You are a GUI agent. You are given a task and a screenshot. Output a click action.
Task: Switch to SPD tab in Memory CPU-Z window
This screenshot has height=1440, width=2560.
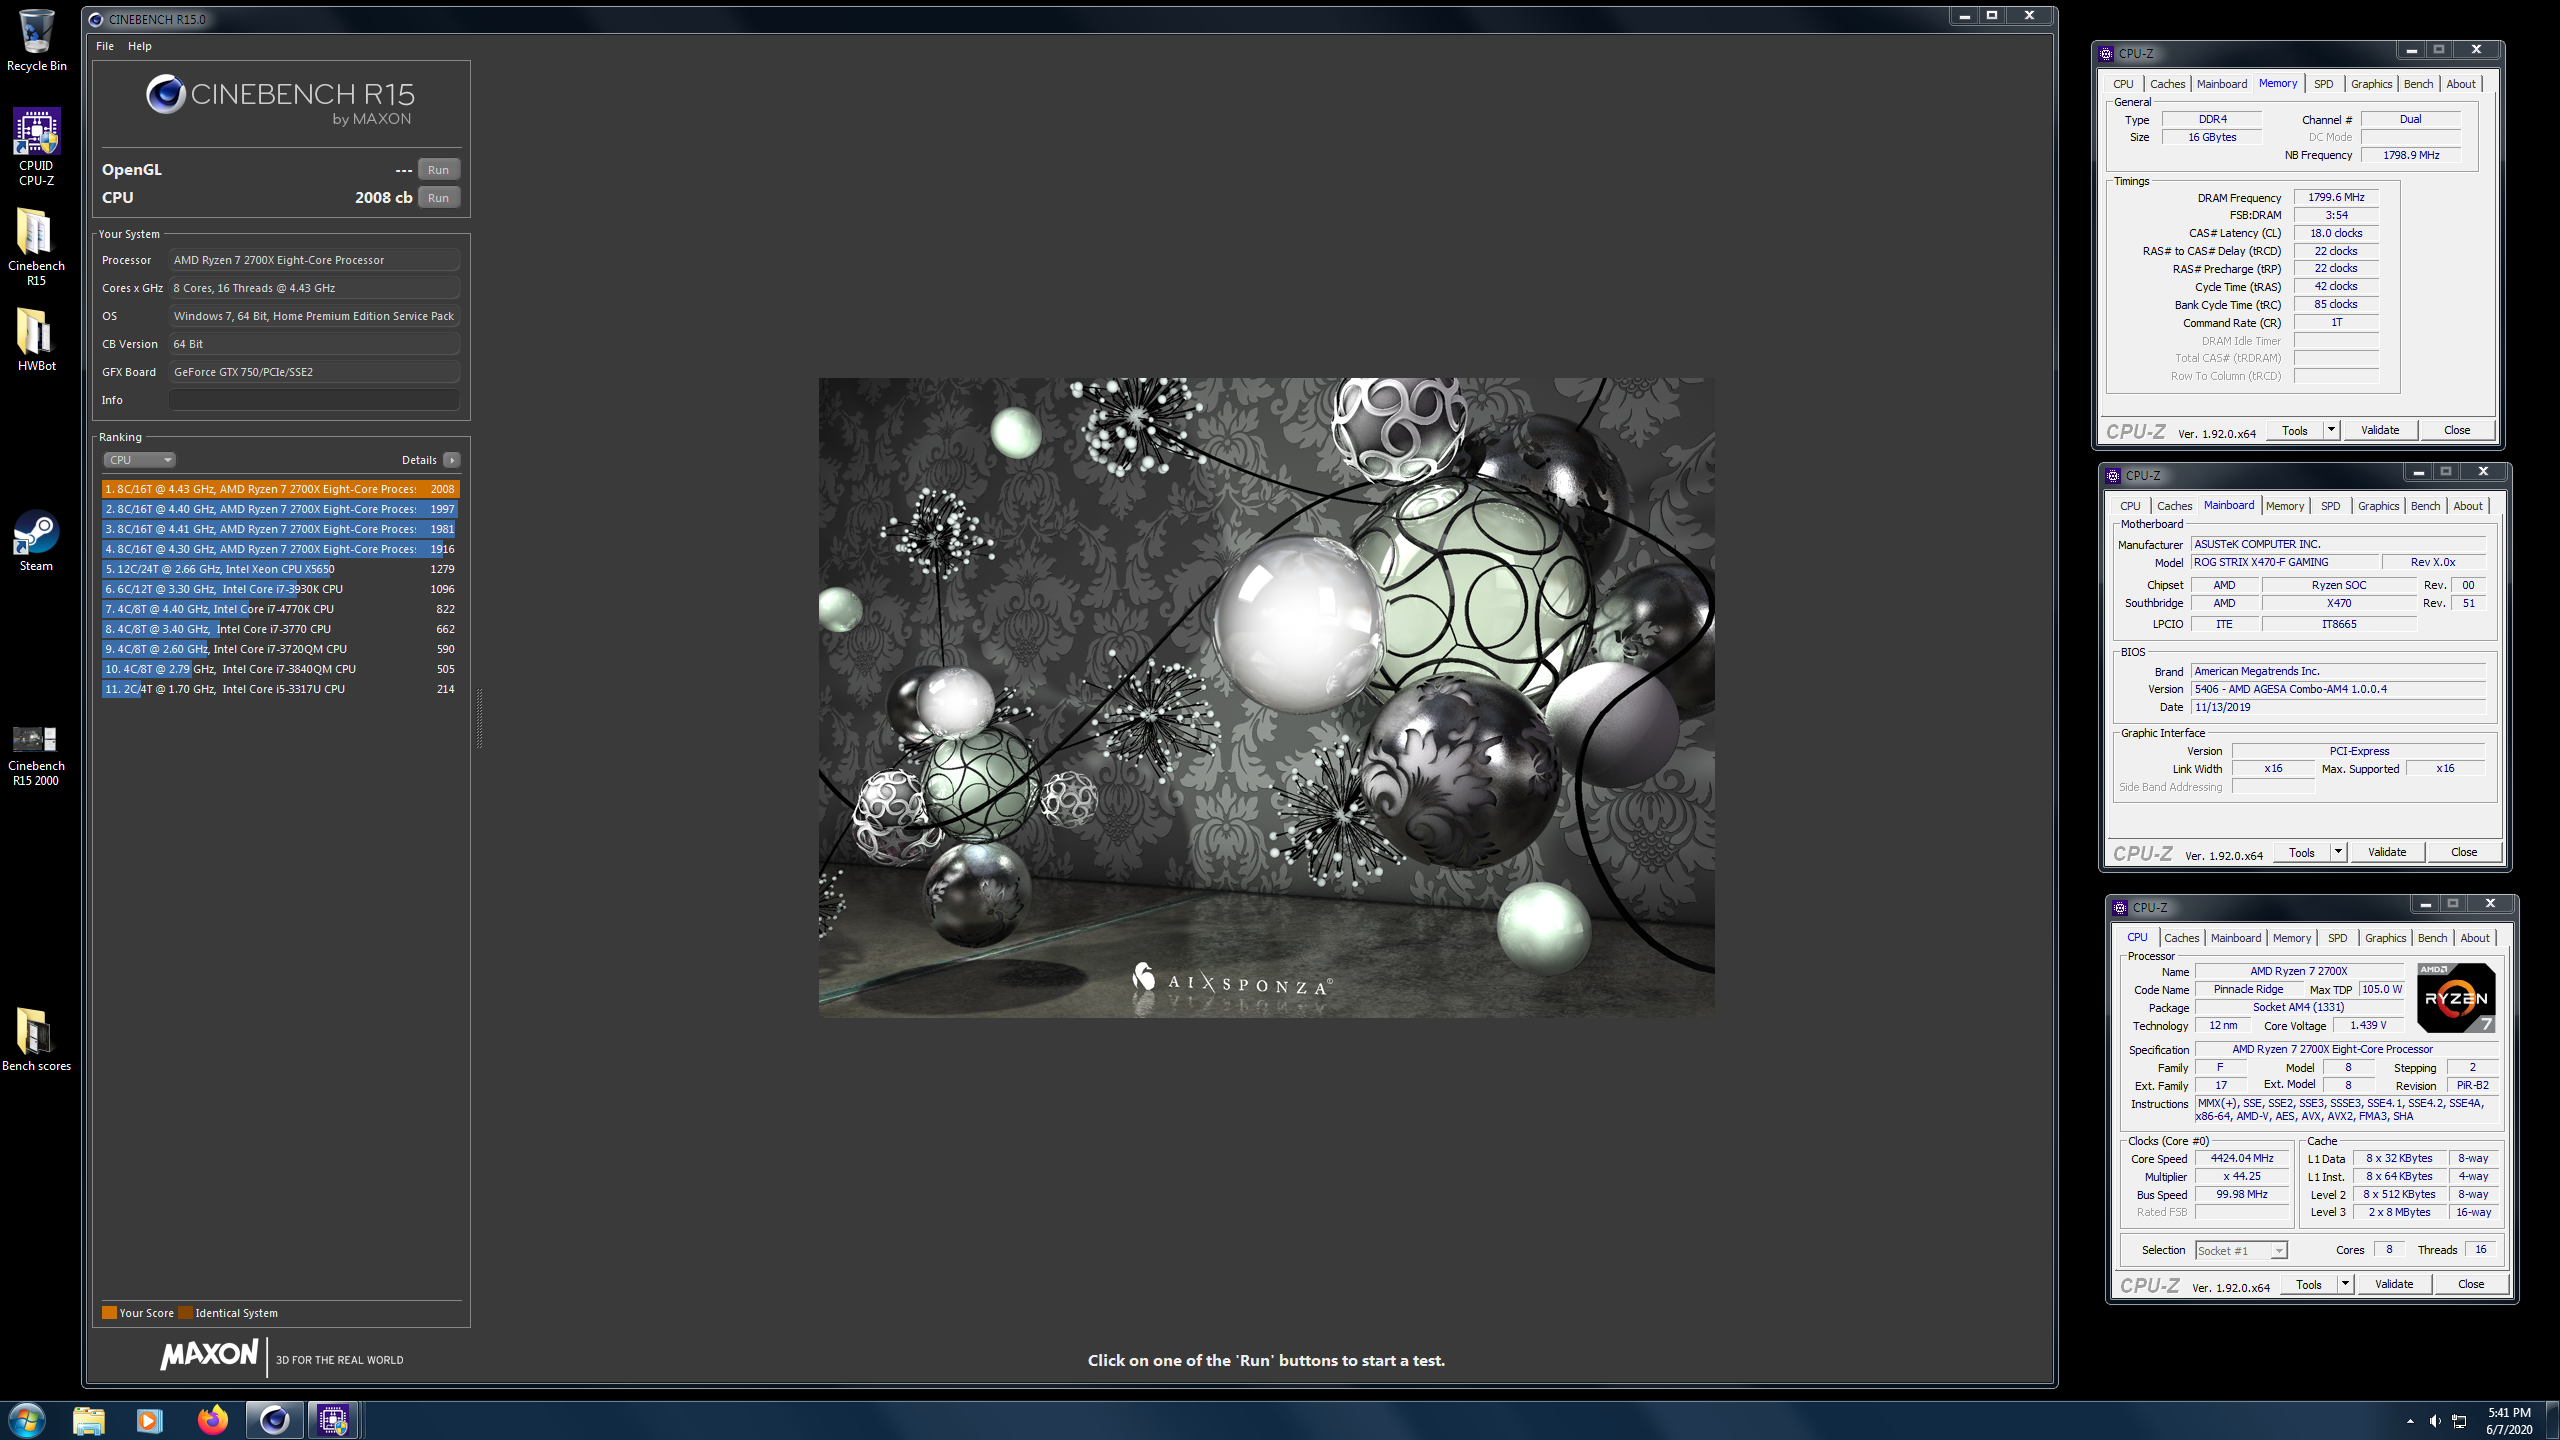[x=2323, y=84]
